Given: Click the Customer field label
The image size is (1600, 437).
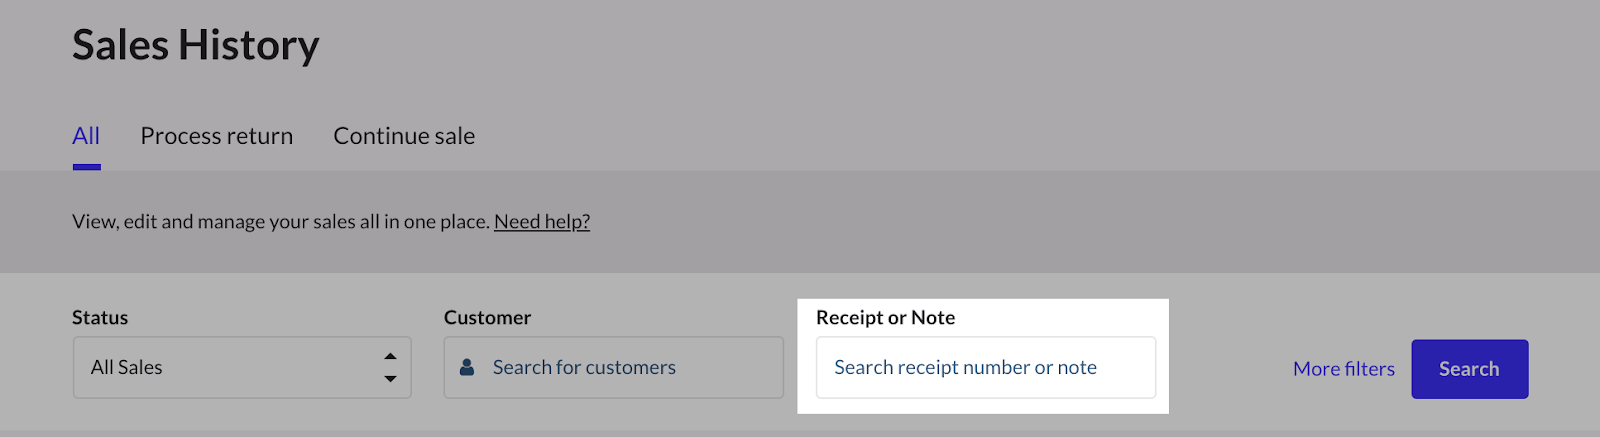Looking at the screenshot, I should tap(487, 318).
